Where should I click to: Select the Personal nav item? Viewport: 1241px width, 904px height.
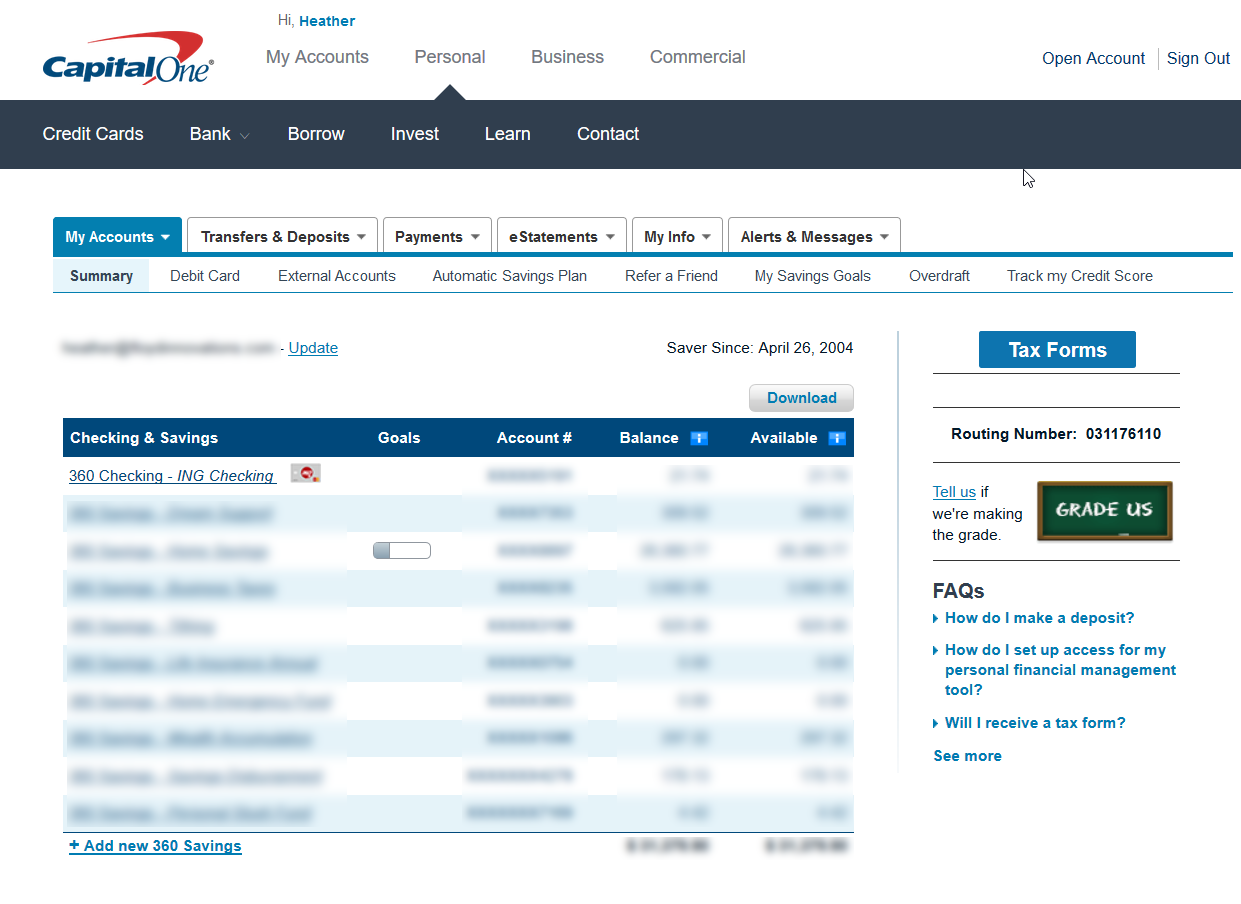[x=450, y=57]
